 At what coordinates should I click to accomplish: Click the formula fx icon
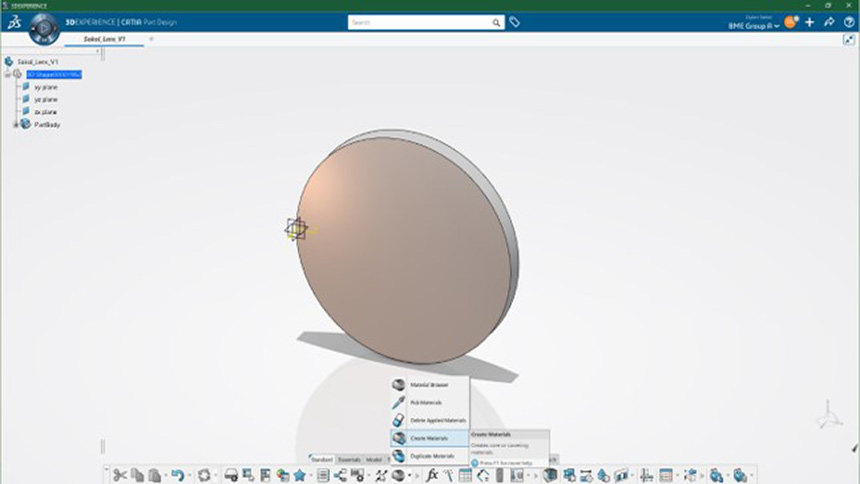tap(432, 475)
